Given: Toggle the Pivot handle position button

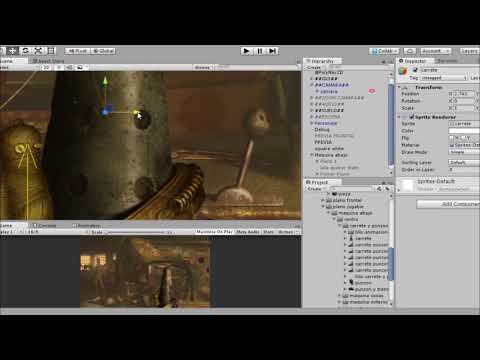Looking at the screenshot, I should [78, 51].
